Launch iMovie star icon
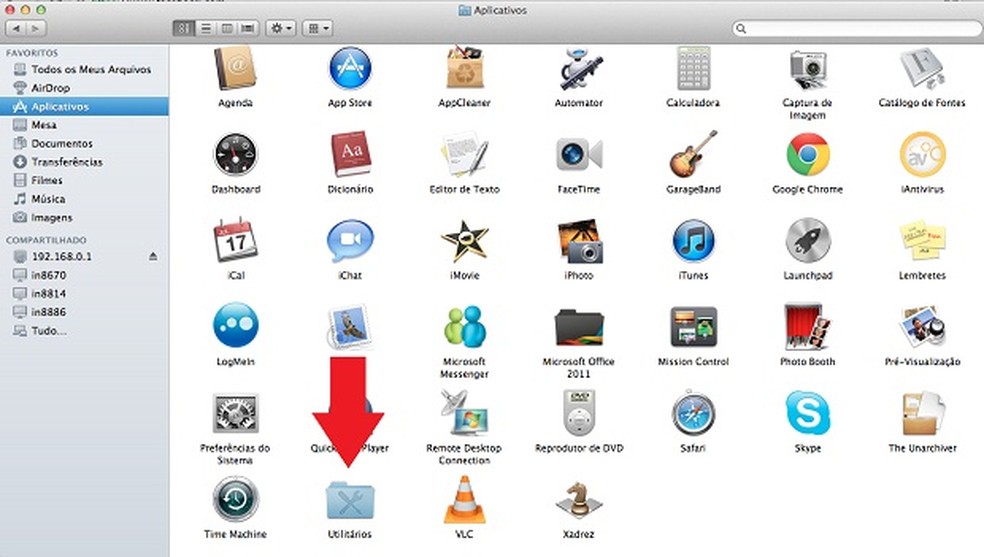This screenshot has width=984, height=557. [464, 240]
